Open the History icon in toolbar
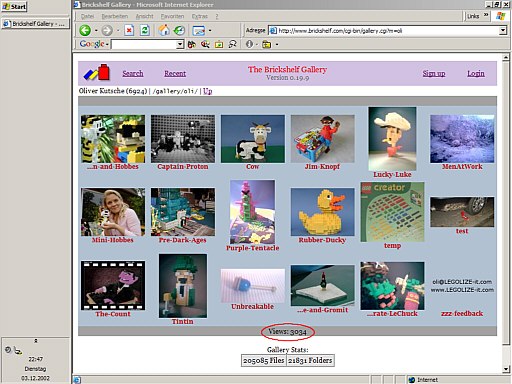The width and height of the screenshot is (512, 384). tap(179, 30)
